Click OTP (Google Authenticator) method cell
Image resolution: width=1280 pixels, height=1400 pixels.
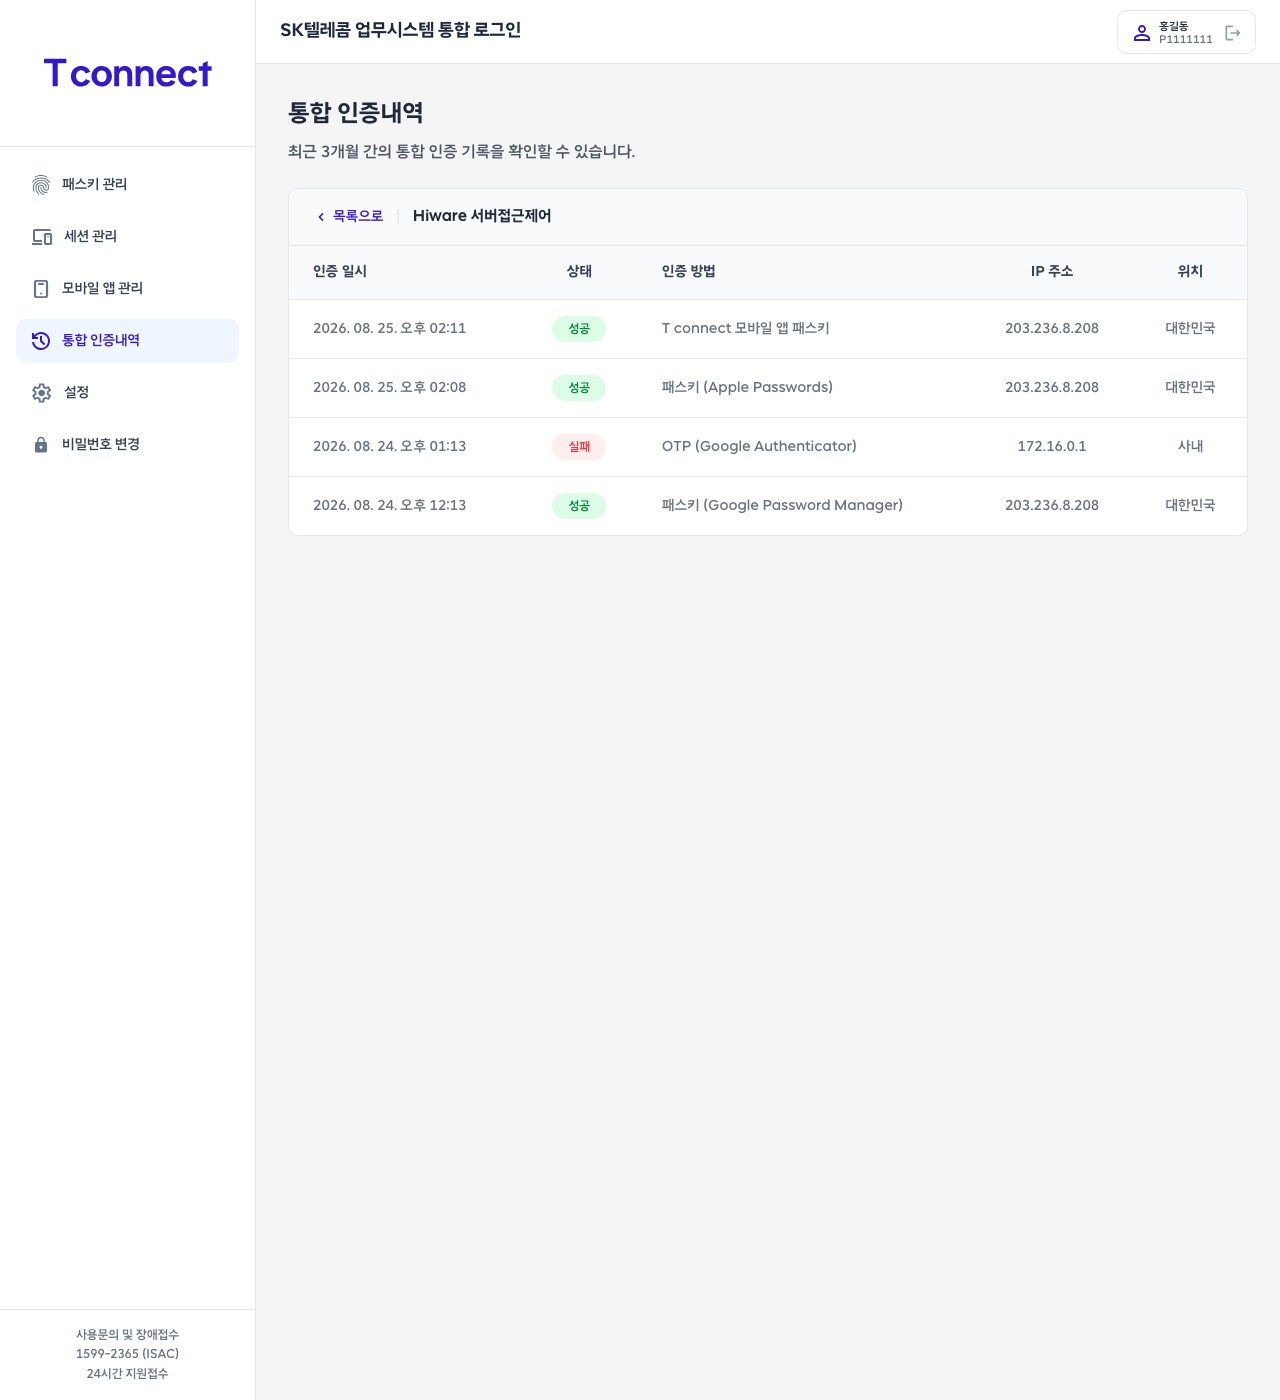point(759,447)
